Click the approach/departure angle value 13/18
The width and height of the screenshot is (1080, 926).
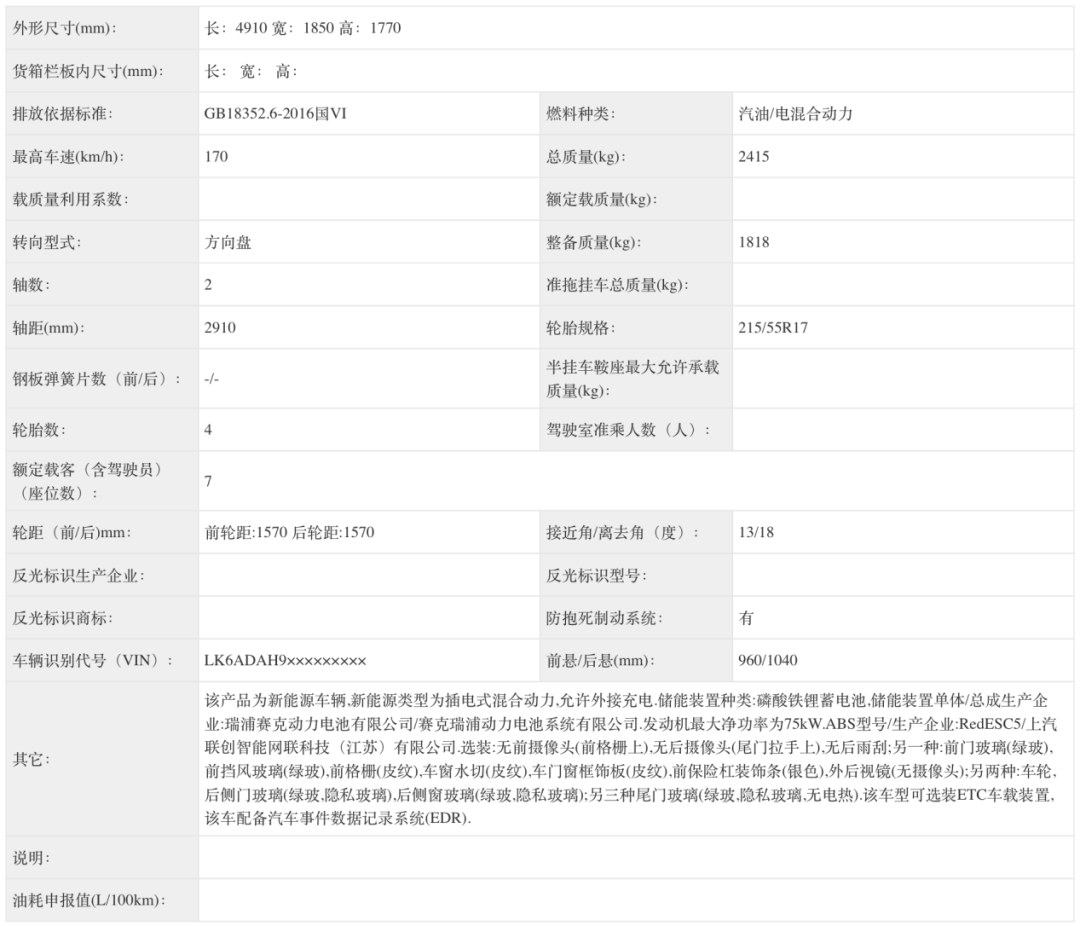pyautogui.click(x=756, y=533)
